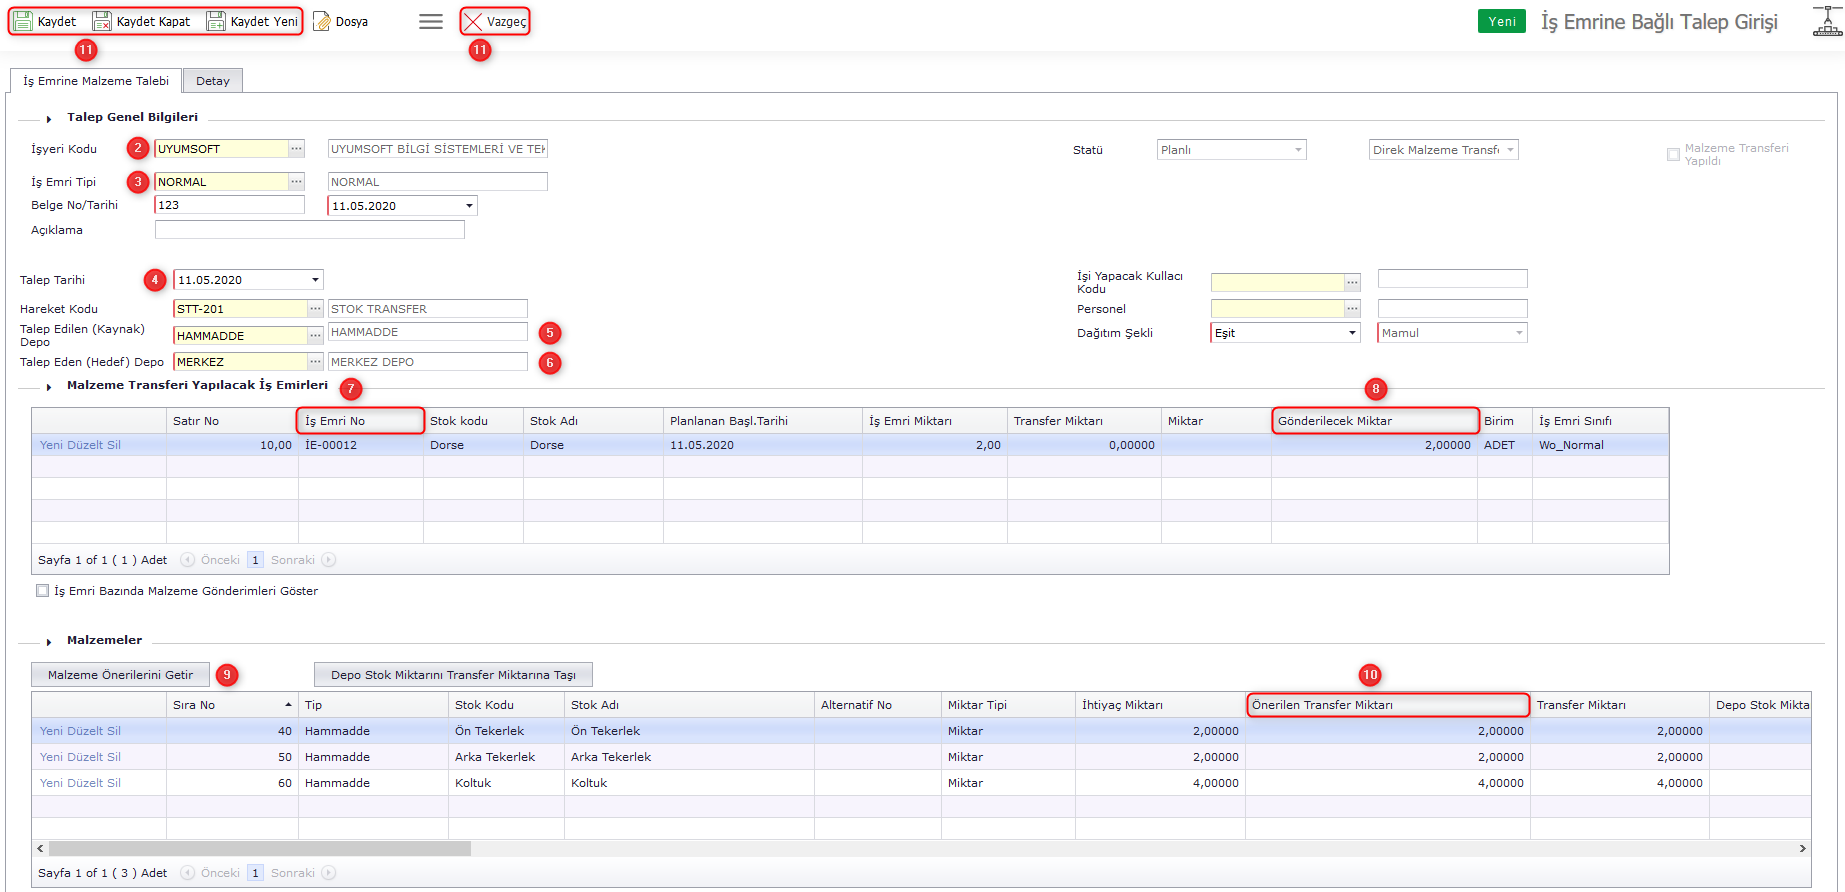
Task: Click the Kaydet save icon
Action: pos(23,21)
